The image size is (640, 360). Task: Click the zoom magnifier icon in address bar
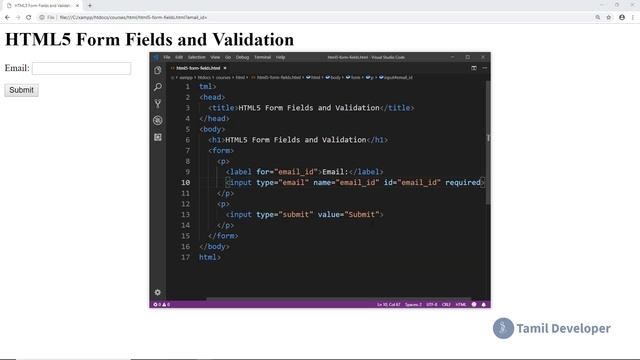click(598, 18)
